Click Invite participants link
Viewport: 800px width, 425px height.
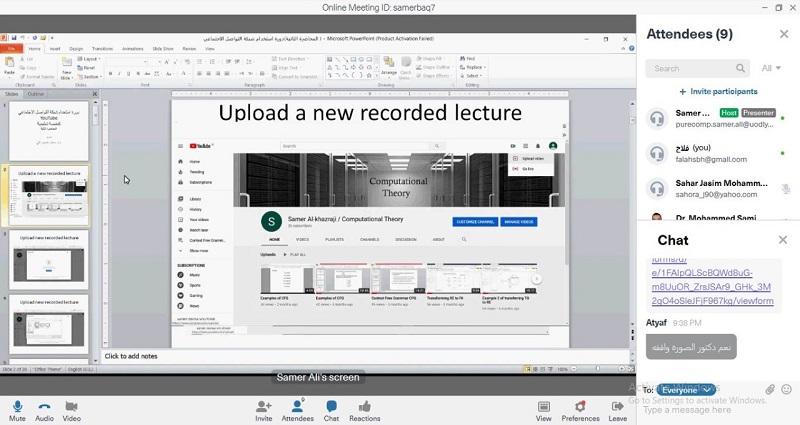pos(718,91)
